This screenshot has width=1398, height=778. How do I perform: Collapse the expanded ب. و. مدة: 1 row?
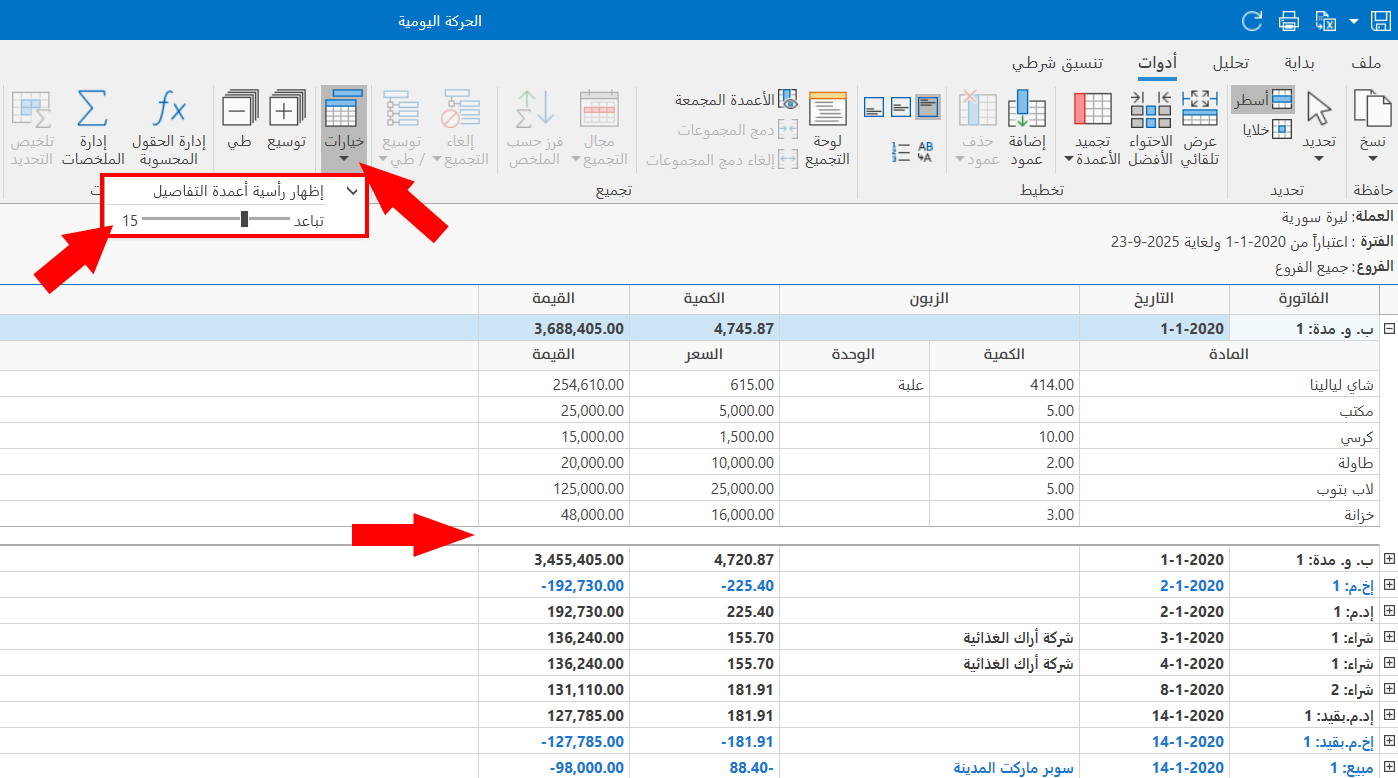1388,329
